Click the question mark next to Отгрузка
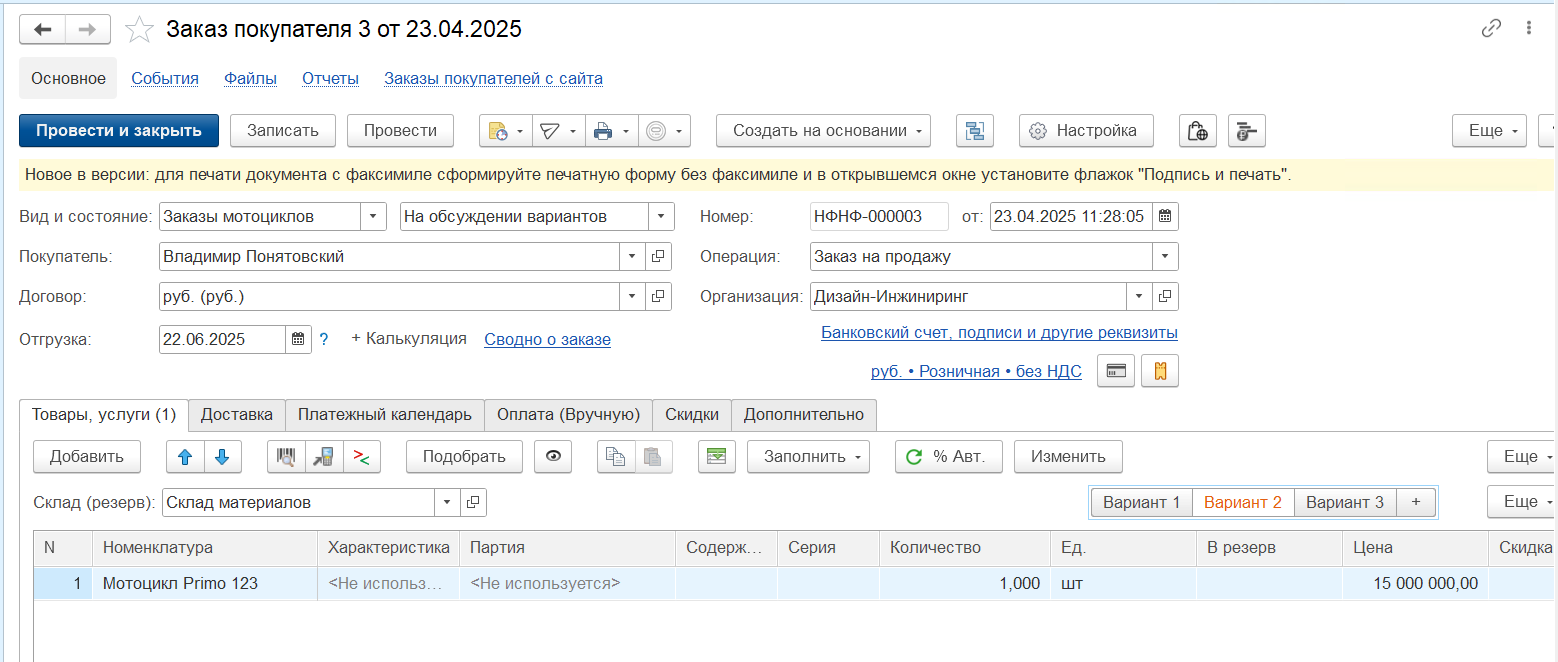 tap(324, 340)
